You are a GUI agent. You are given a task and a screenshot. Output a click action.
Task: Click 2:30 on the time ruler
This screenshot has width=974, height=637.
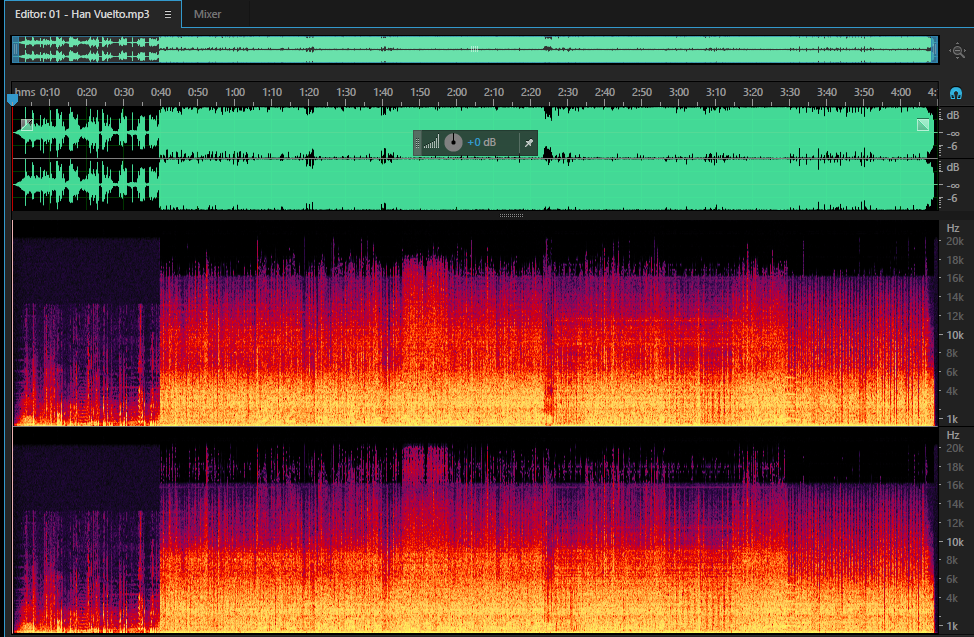pos(568,92)
